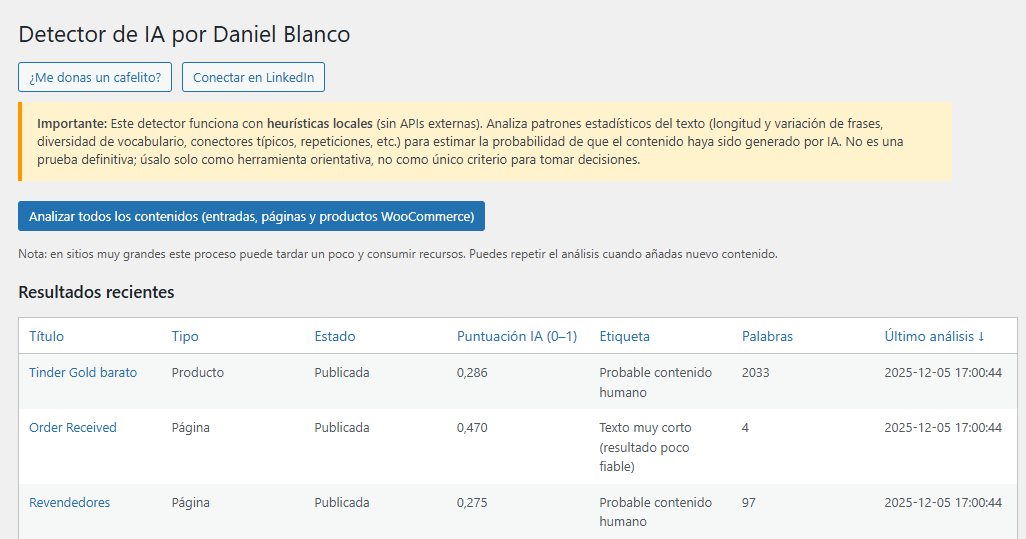Viewport: 1026px width, 539px height.
Task: Click the 'Detector de IA por Daniel Blanco' title
Action: click(184, 34)
